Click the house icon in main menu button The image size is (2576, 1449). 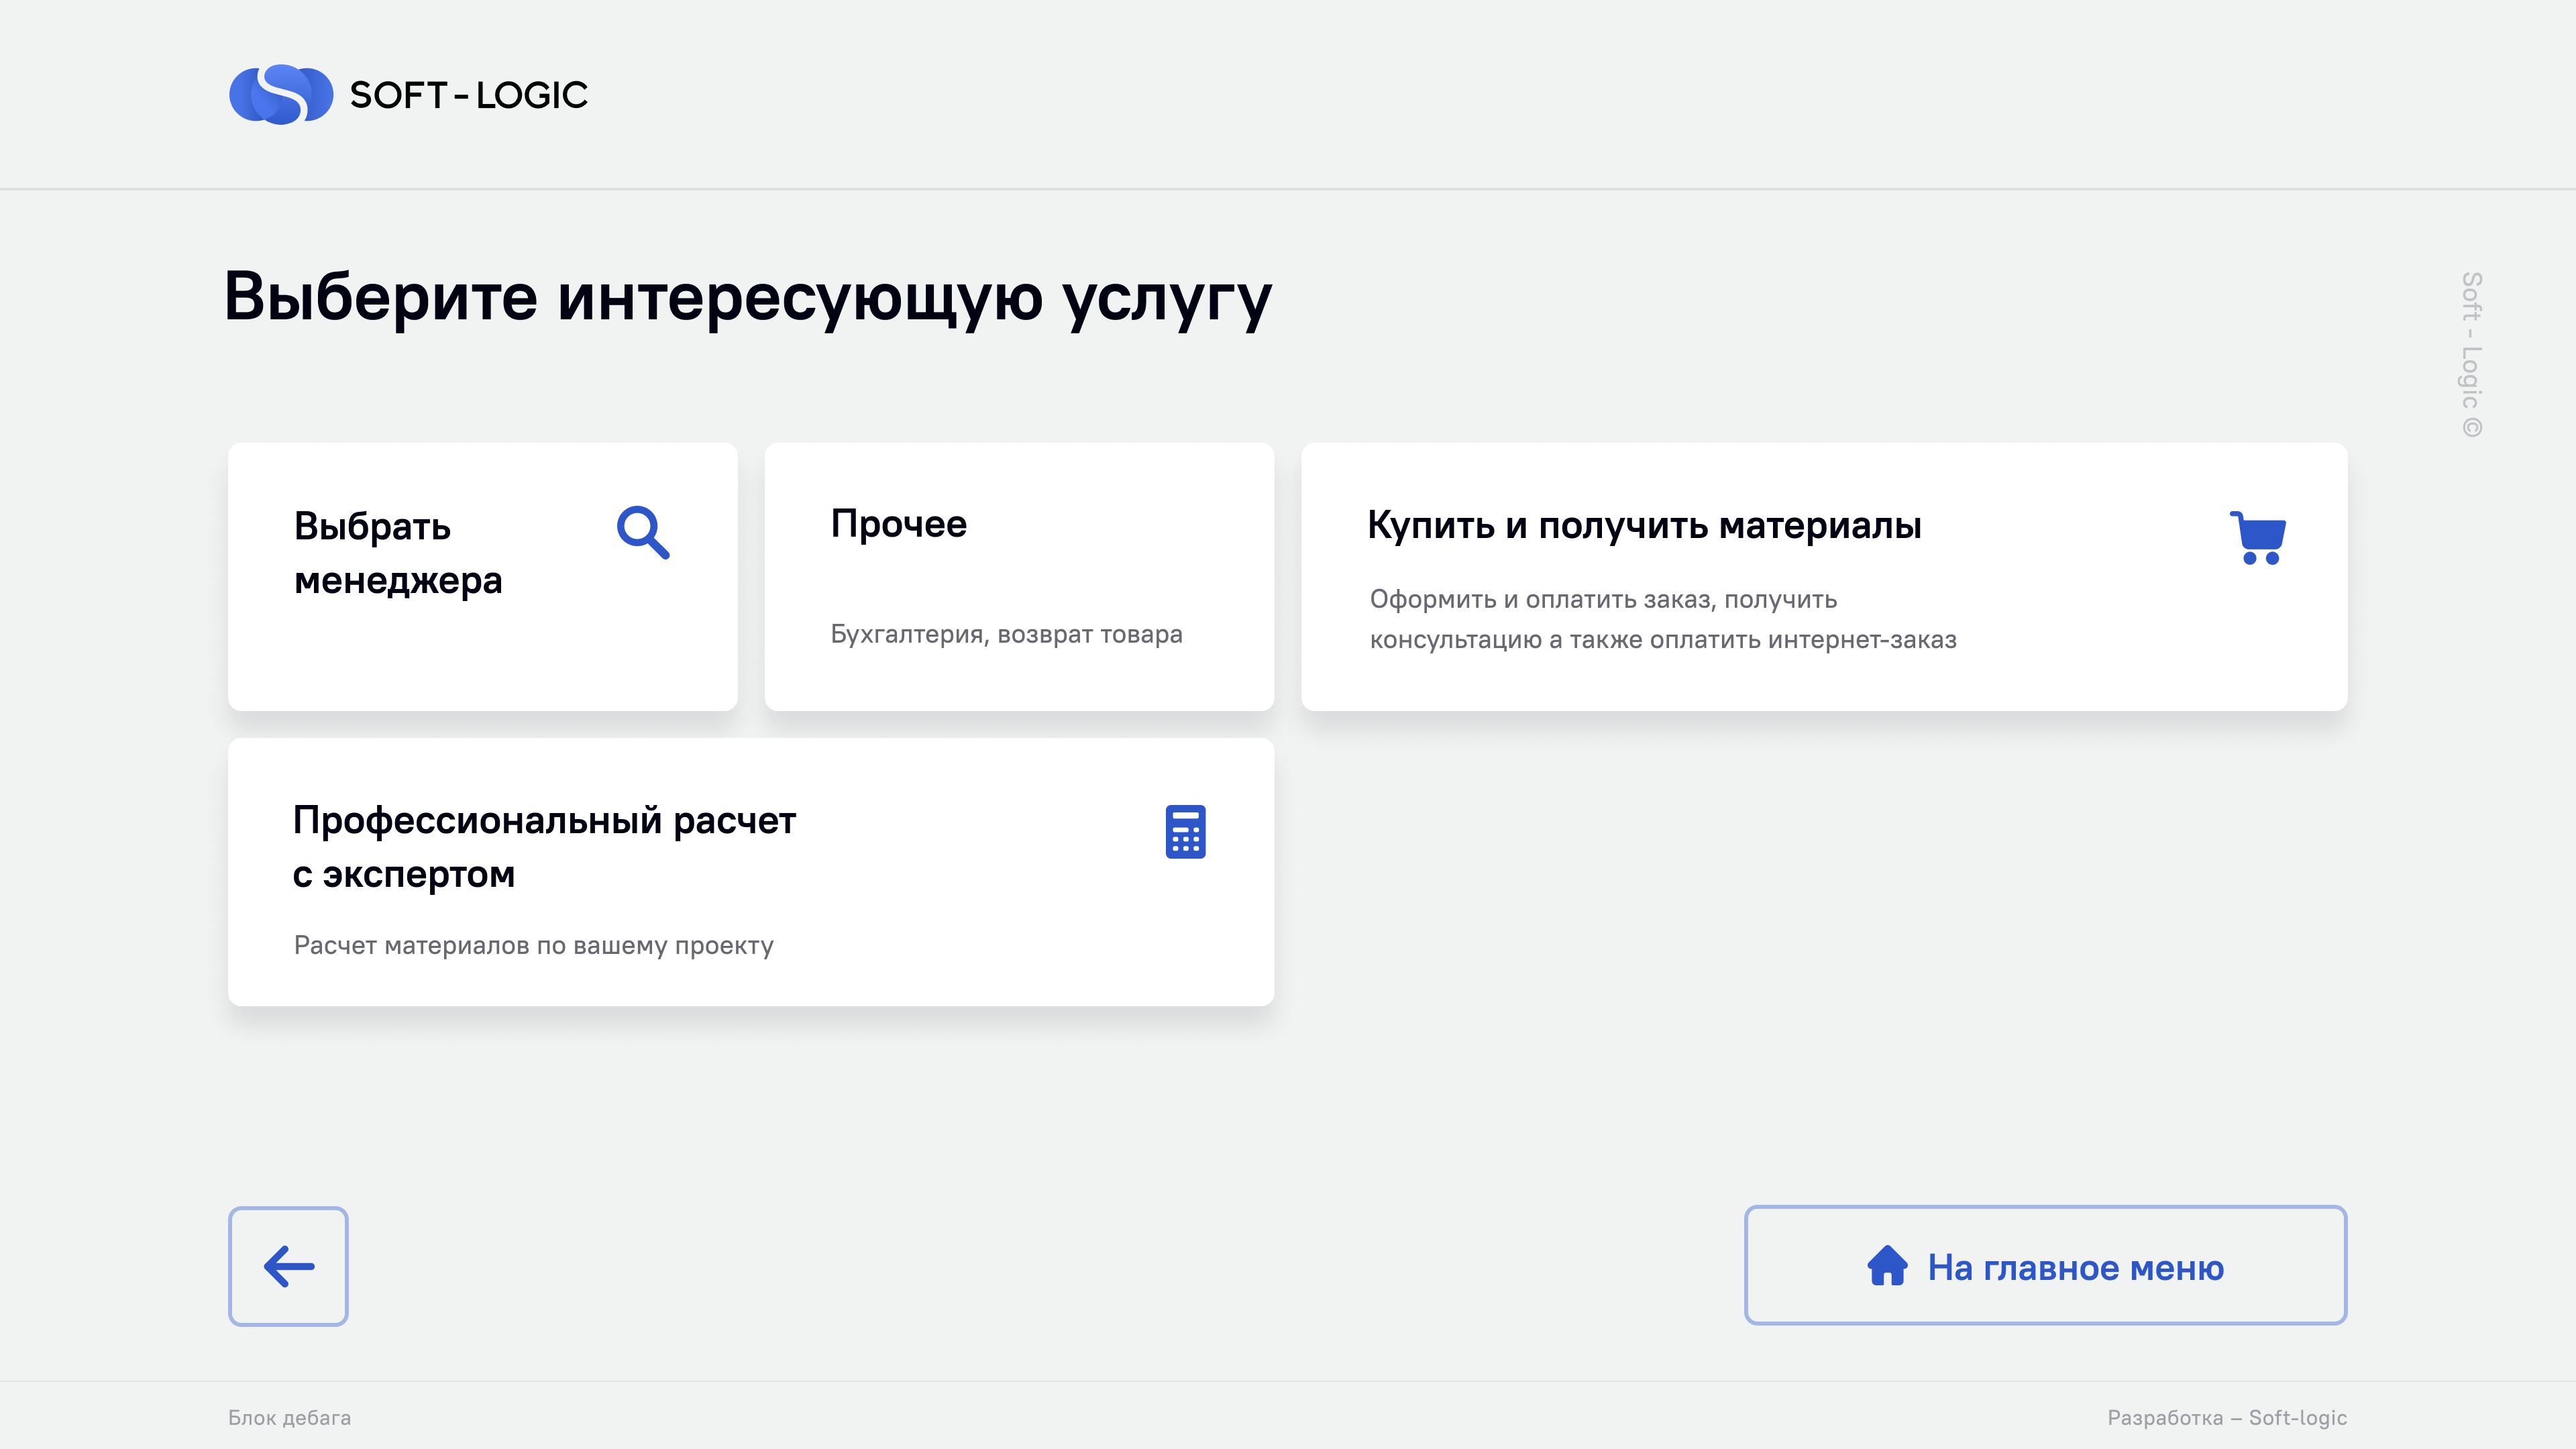tap(1887, 1266)
